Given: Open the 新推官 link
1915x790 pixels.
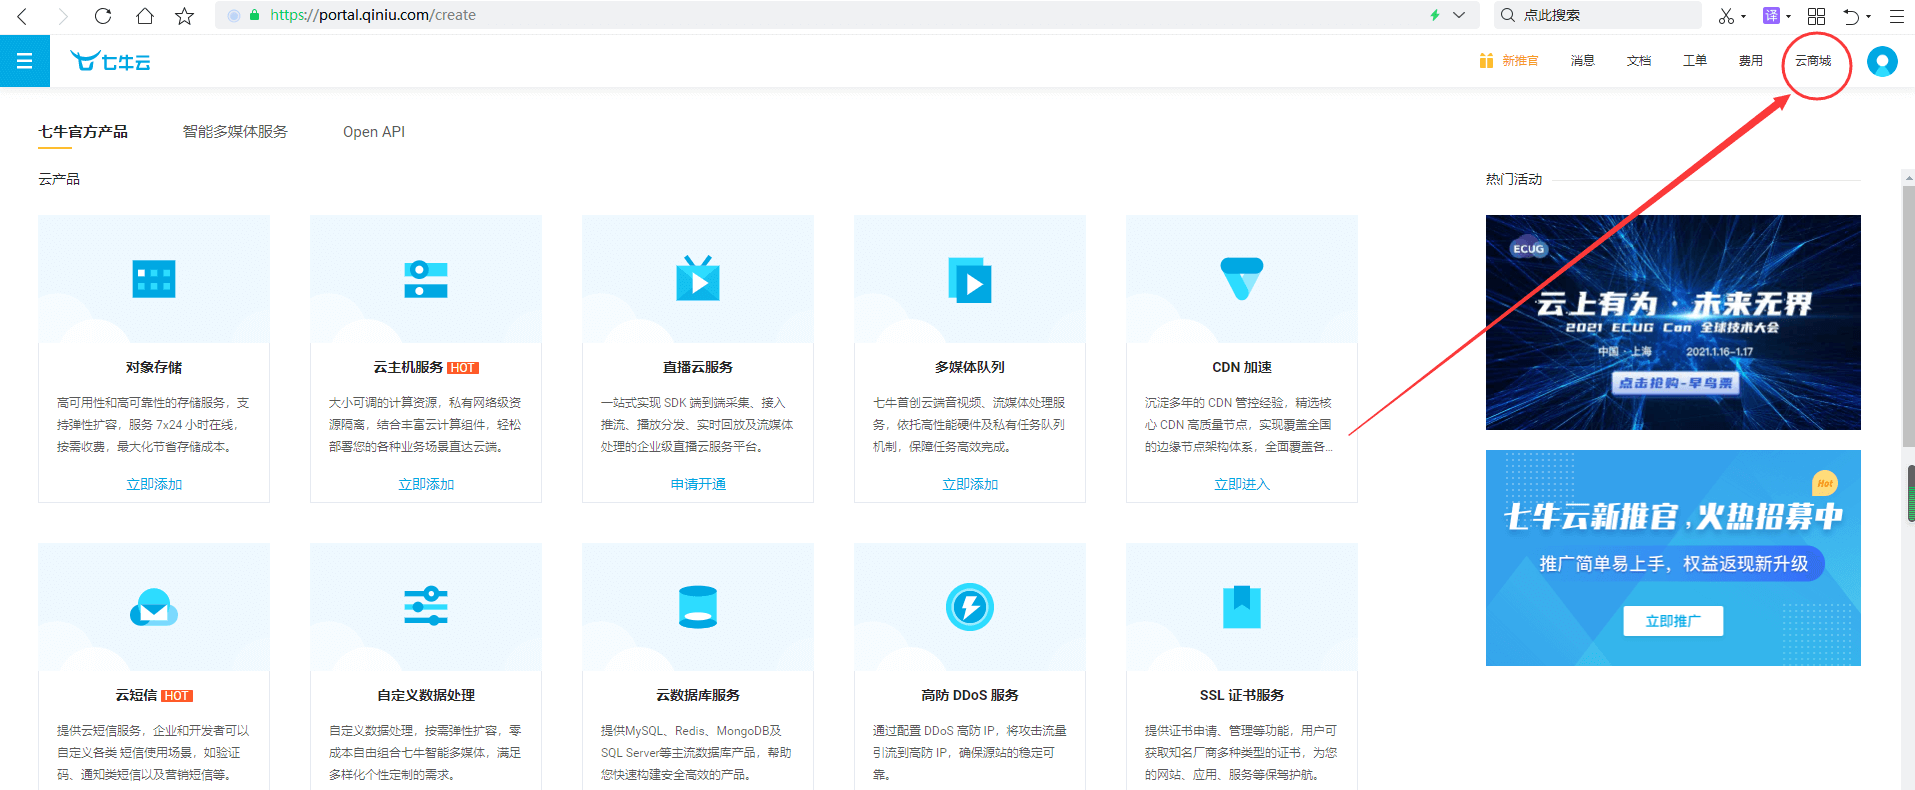Looking at the screenshot, I should click(x=1520, y=61).
